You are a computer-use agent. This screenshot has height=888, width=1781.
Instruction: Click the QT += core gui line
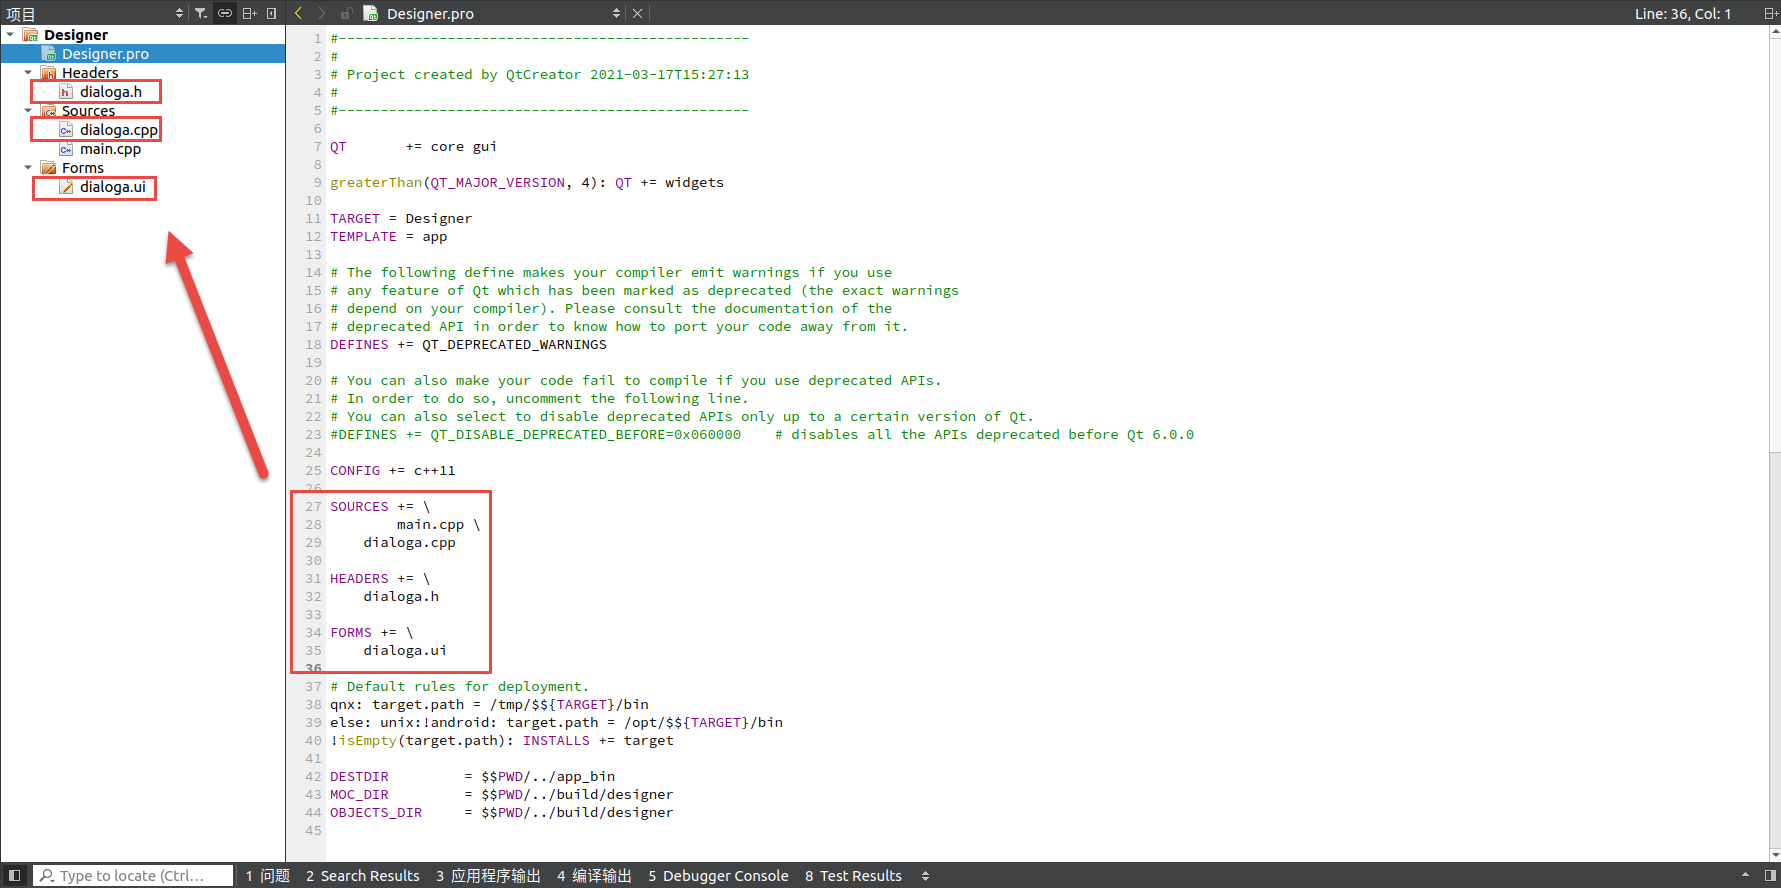pyautogui.click(x=414, y=147)
